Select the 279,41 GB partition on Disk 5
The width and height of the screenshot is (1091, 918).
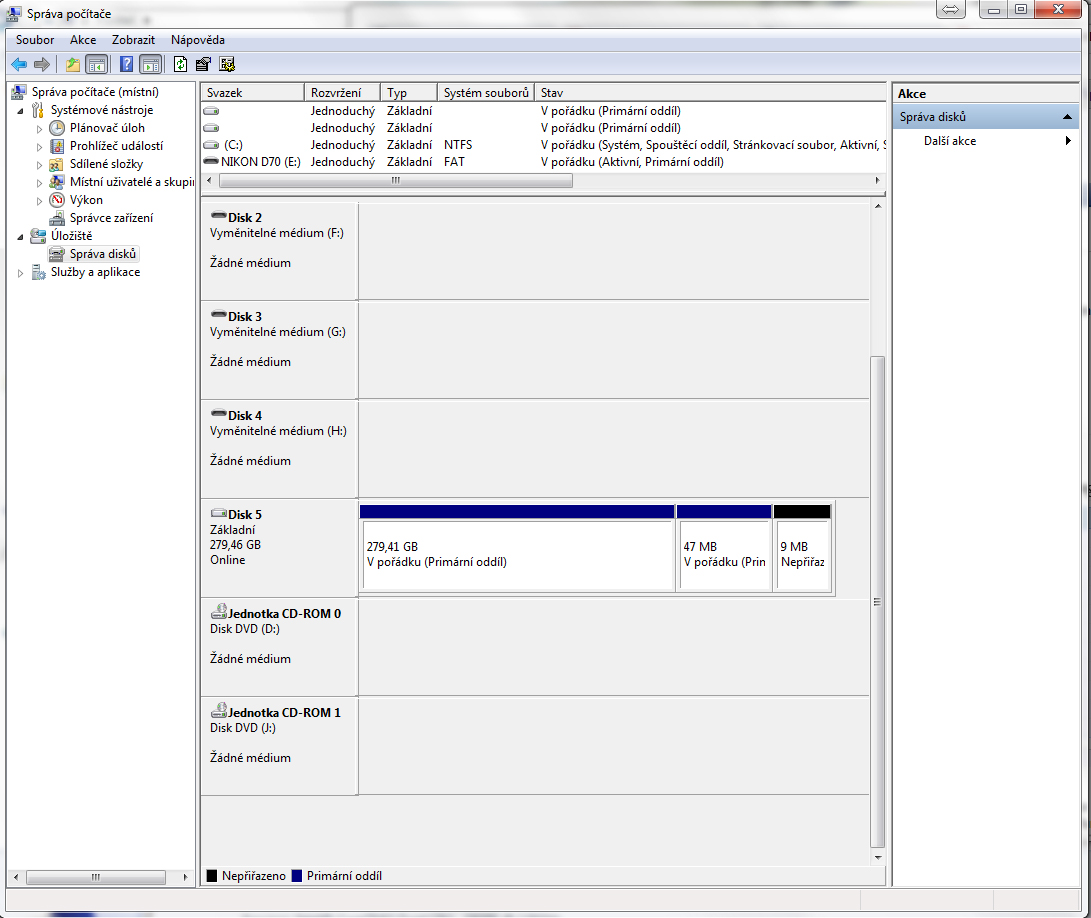coord(516,555)
